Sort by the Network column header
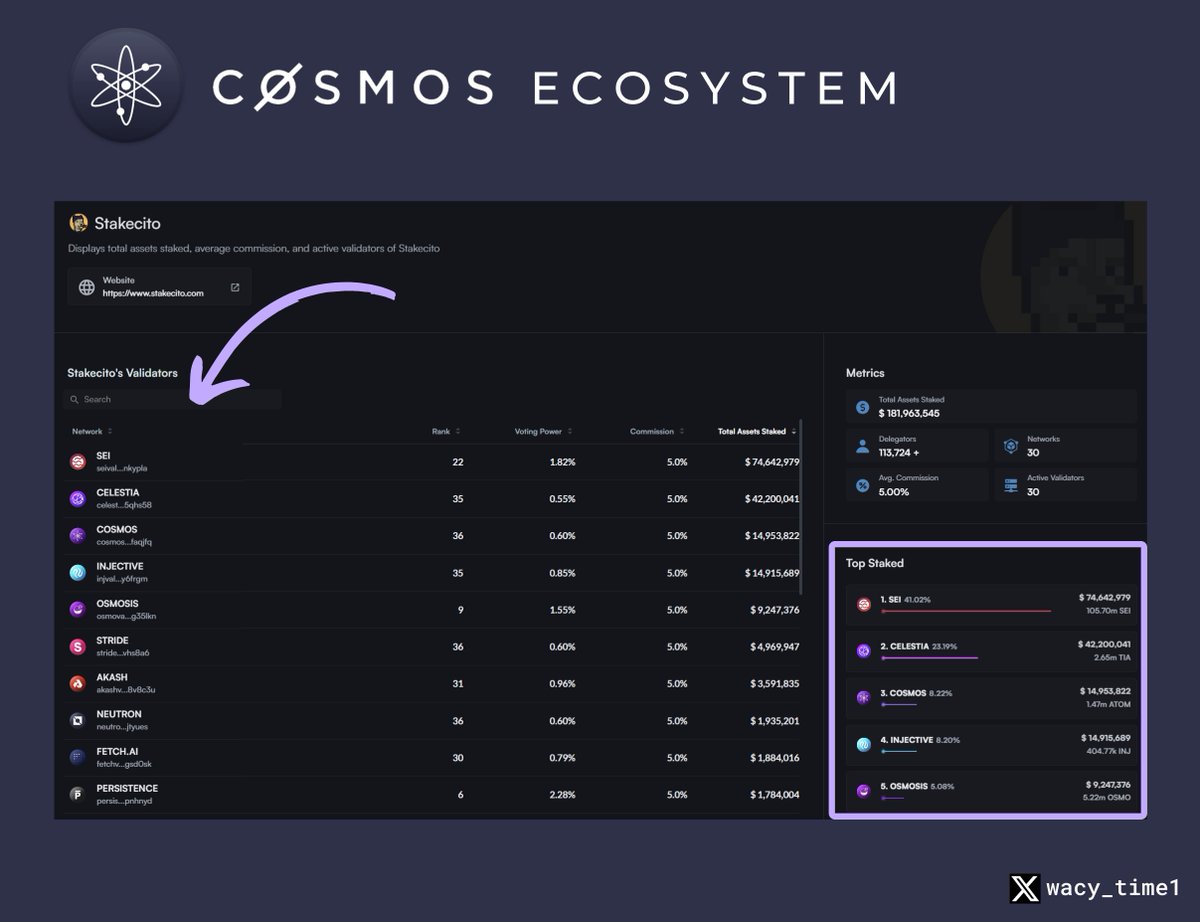 [92, 431]
